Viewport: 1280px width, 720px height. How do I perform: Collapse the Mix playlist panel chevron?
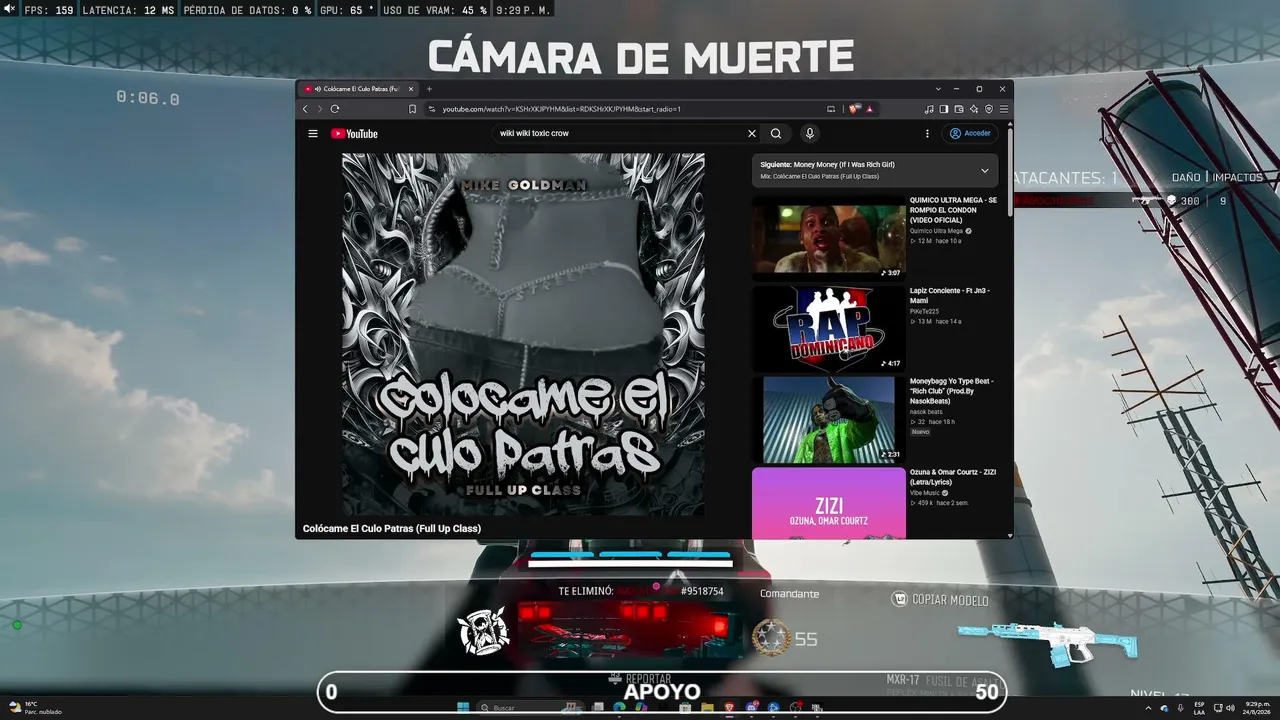coord(984,170)
